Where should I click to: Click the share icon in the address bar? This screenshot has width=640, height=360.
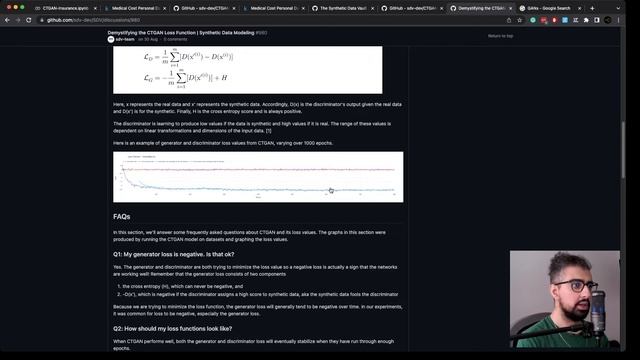pos(509,20)
